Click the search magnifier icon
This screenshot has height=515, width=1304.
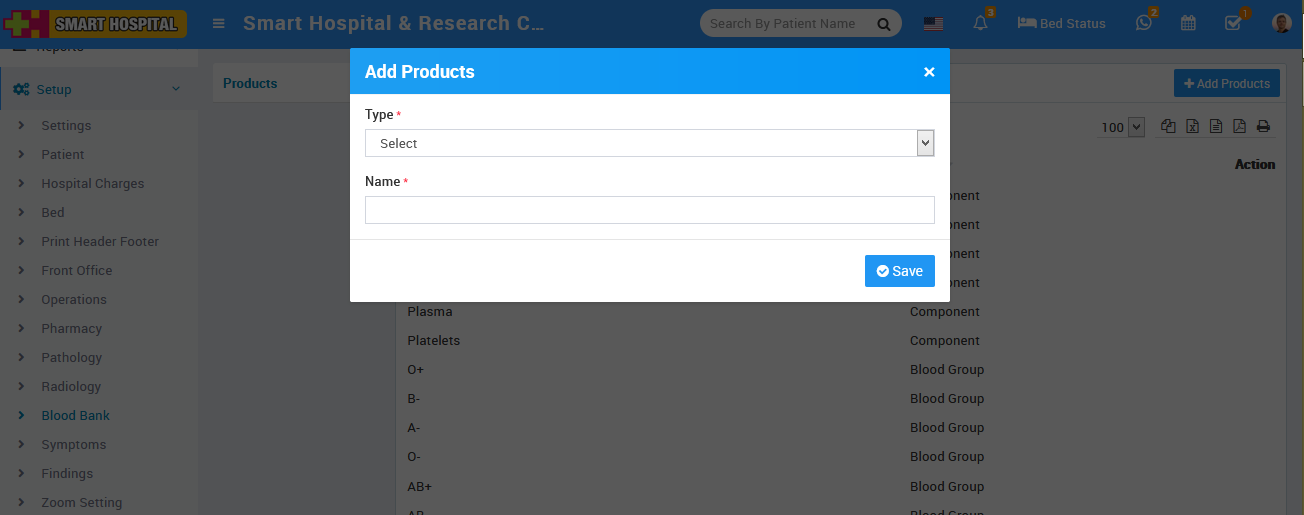[x=883, y=24]
